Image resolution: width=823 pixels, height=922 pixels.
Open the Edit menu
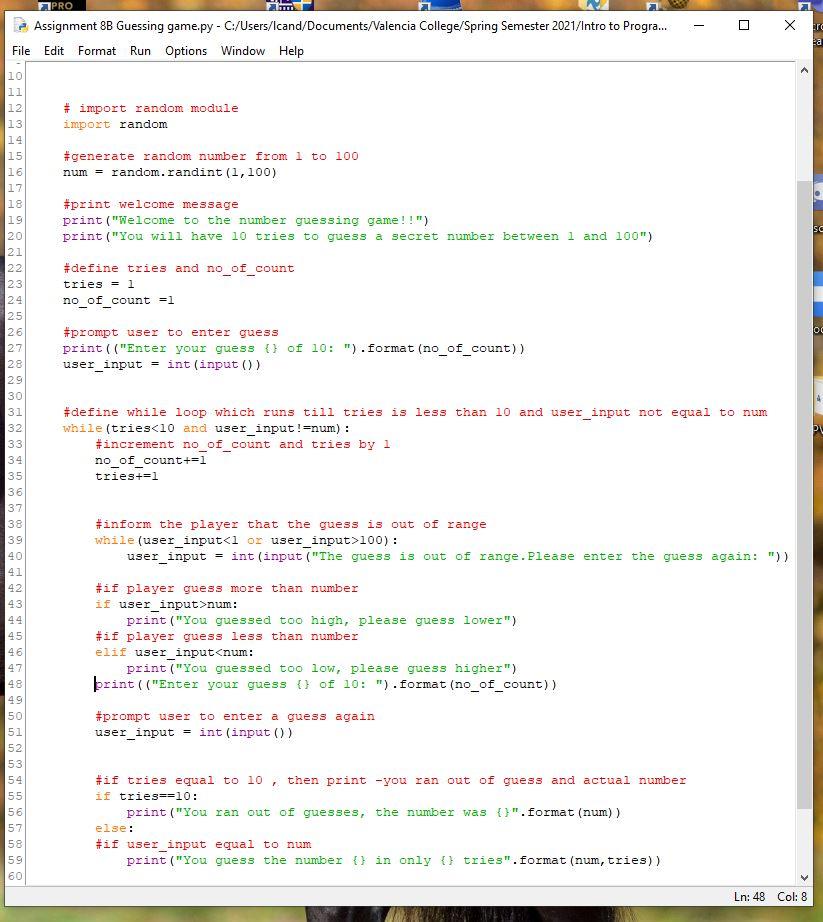pyautogui.click(x=53, y=51)
